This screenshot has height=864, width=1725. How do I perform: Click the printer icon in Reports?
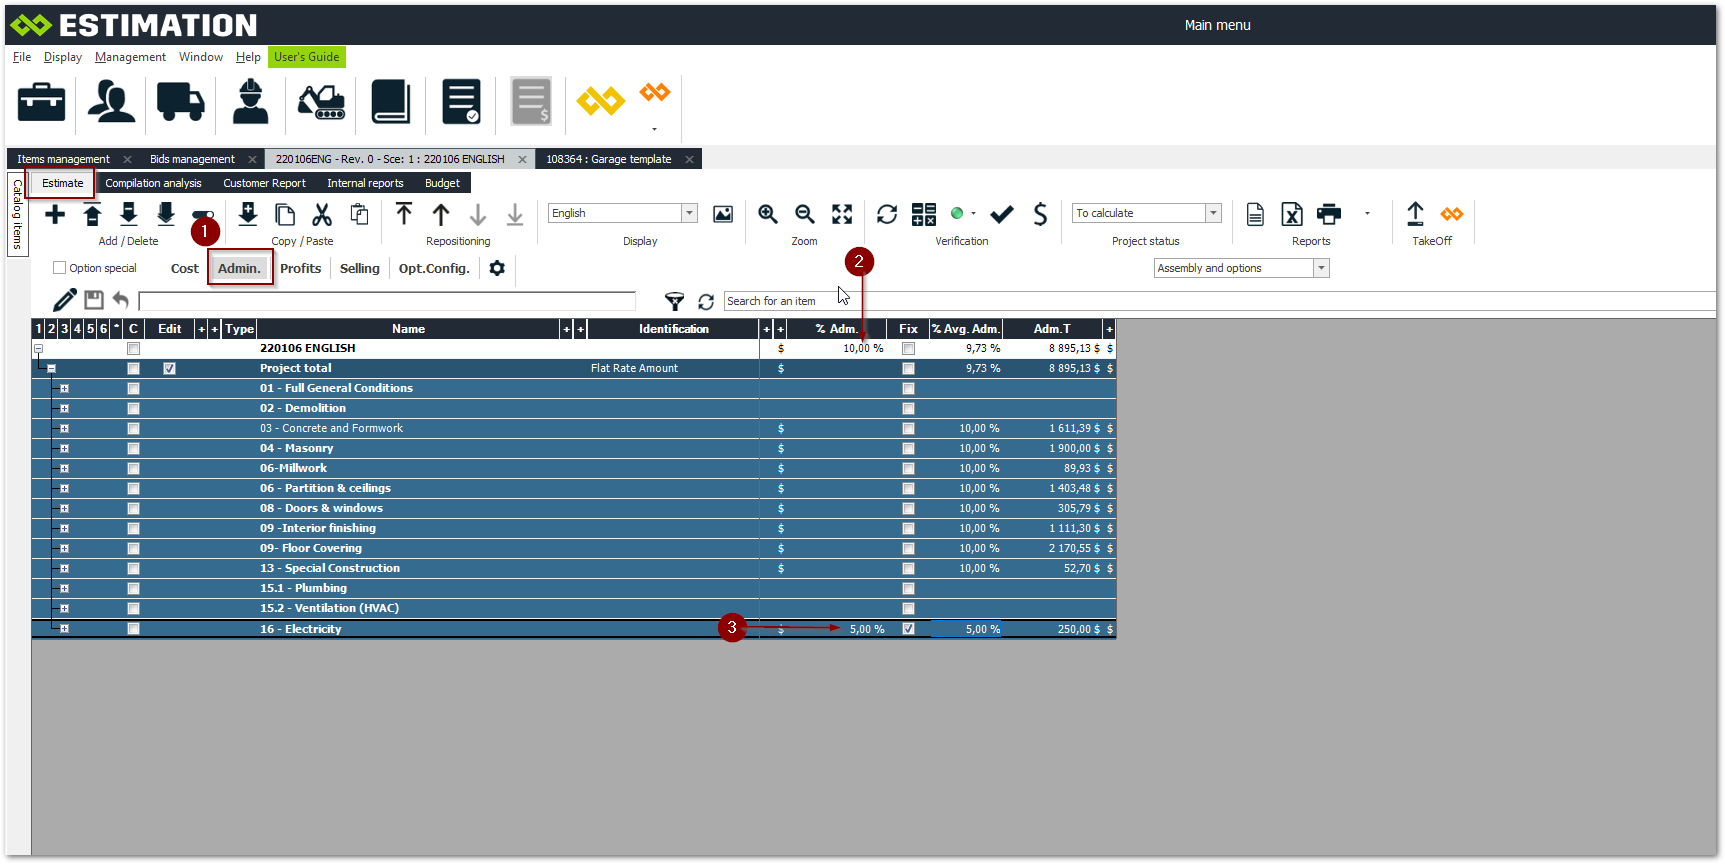(1329, 214)
